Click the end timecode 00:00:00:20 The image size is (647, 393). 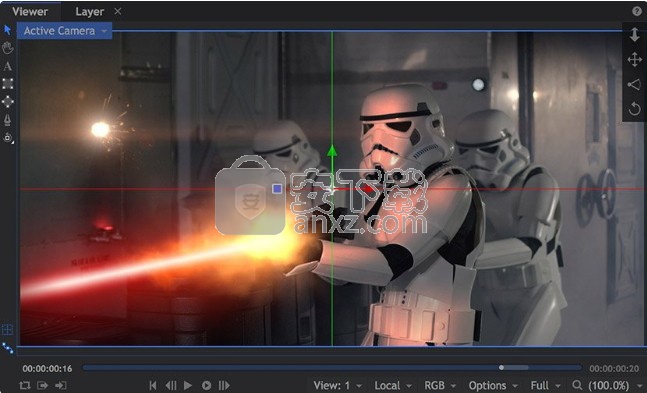[614, 368]
